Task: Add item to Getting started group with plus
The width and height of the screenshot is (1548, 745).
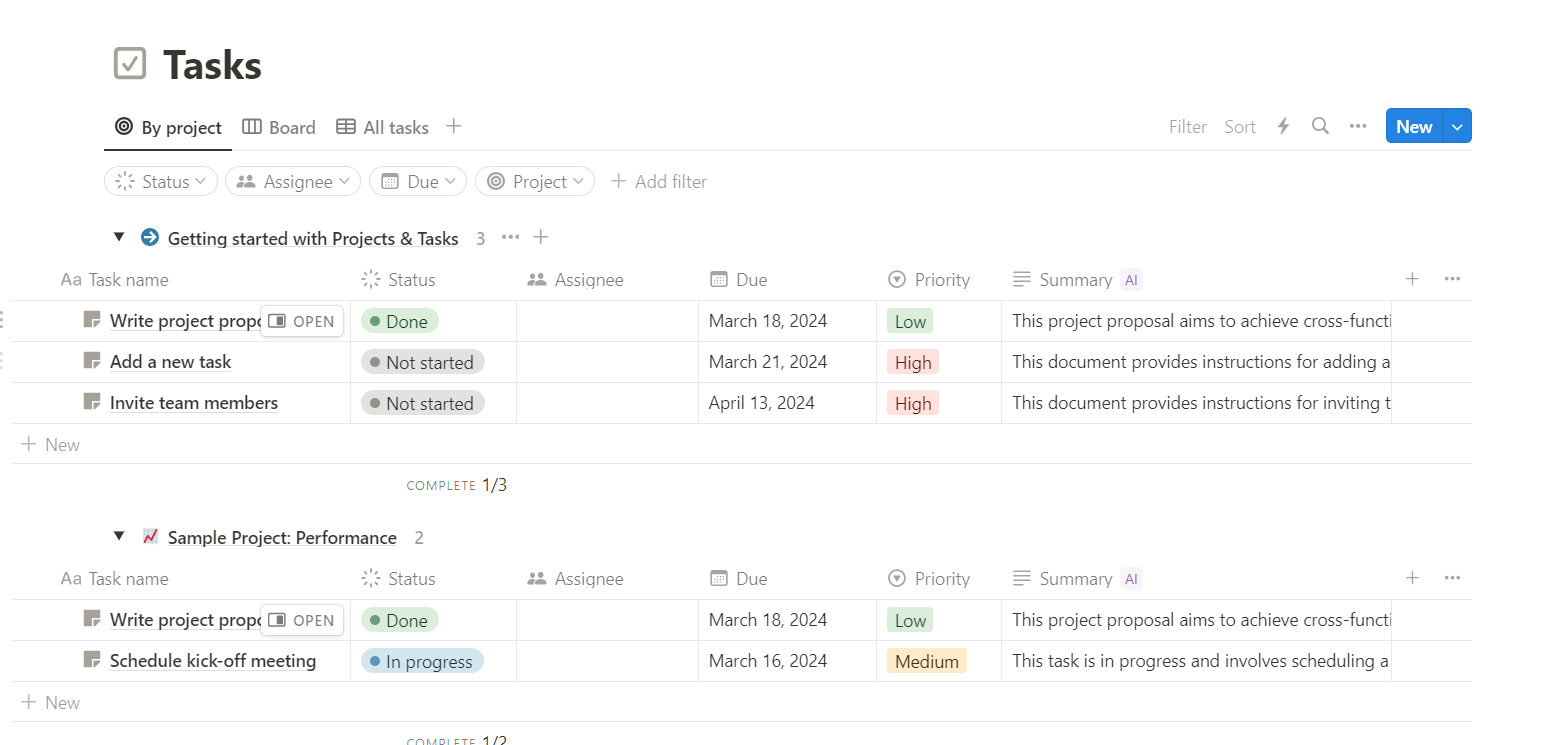Action: click(x=541, y=237)
